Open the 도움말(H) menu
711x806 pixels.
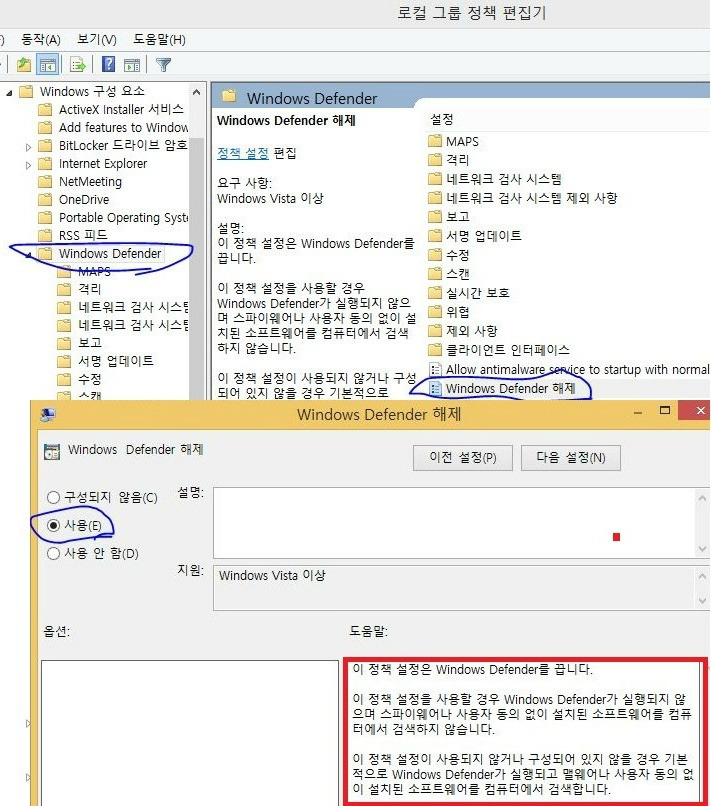pyautogui.click(x=159, y=40)
